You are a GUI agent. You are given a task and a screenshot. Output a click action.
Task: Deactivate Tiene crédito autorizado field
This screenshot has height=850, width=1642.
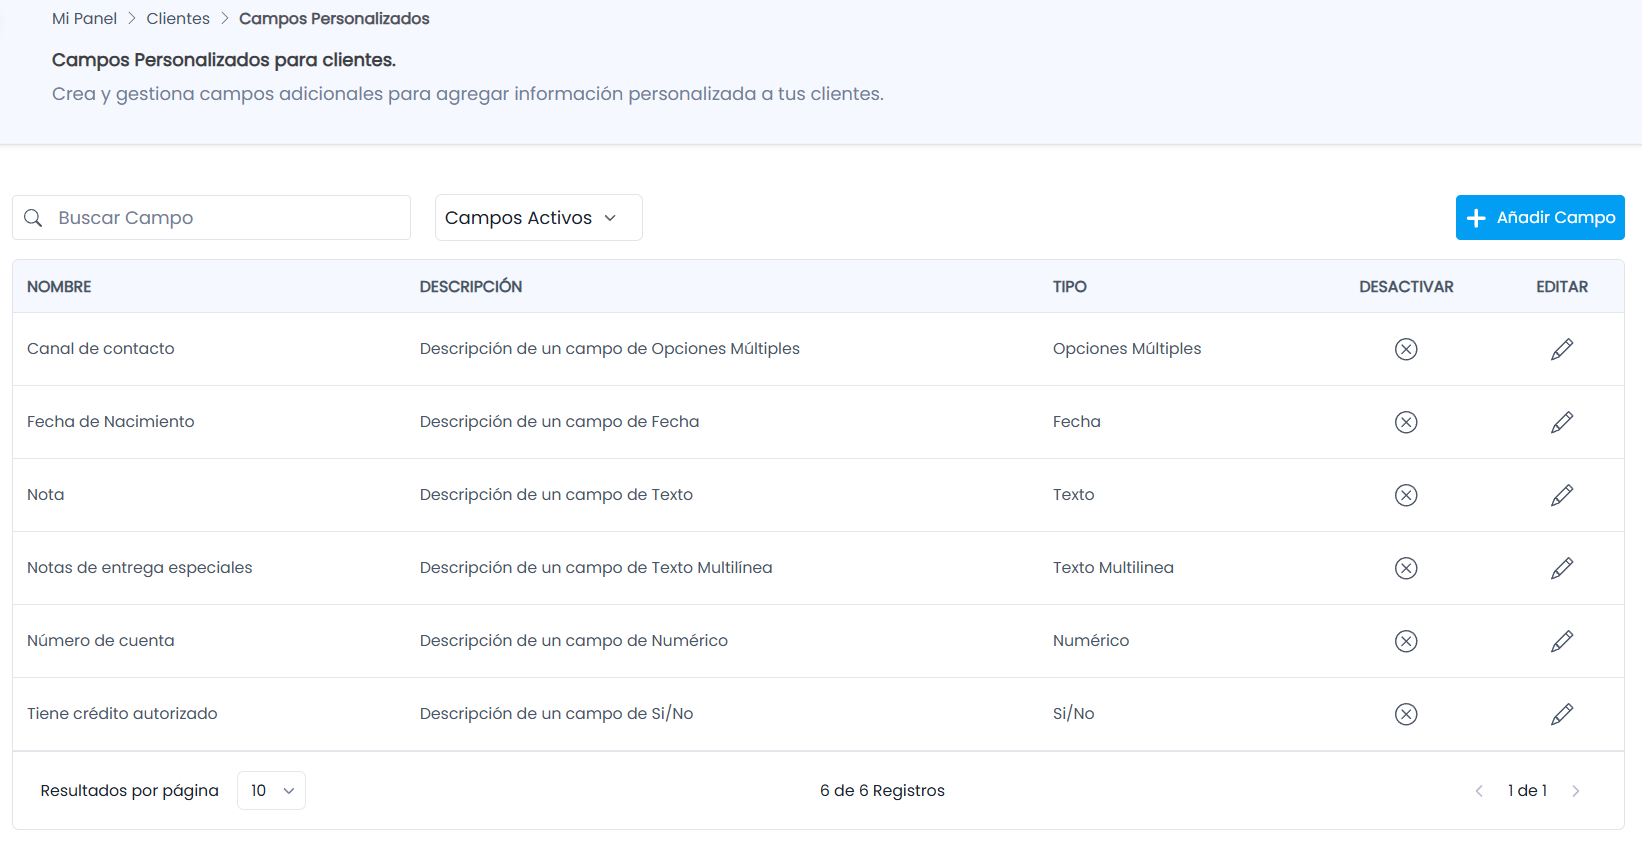(x=1406, y=714)
